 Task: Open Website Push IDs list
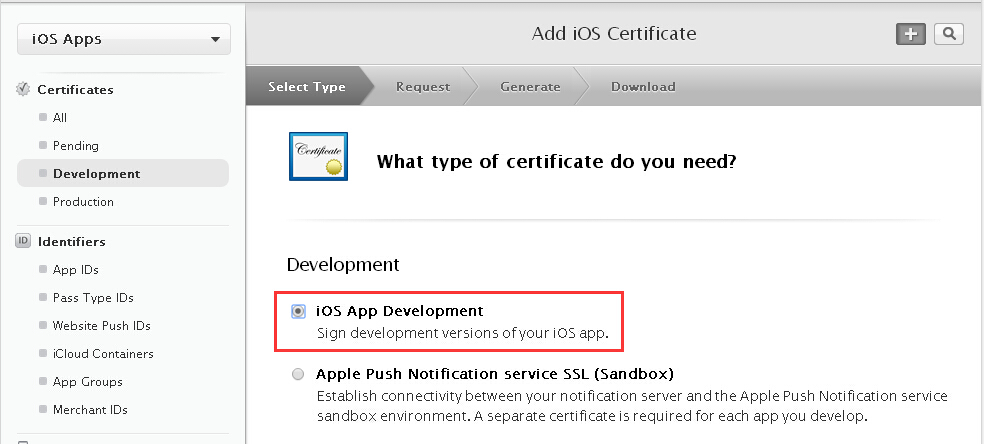102,325
